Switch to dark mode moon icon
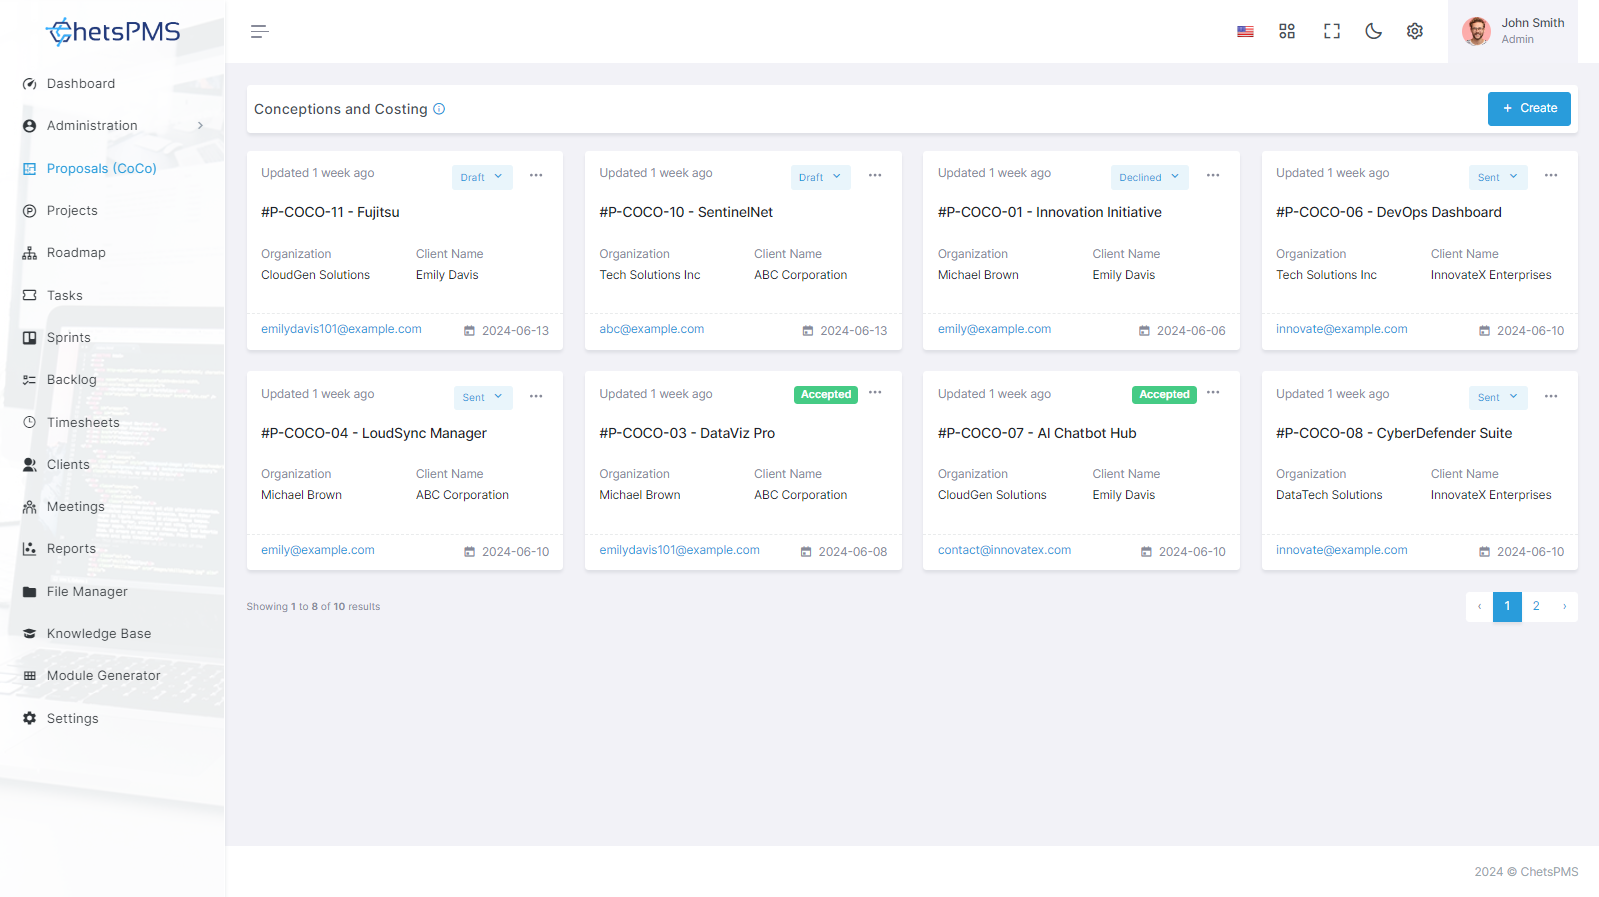Viewport: 1599px width, 897px height. tap(1373, 32)
